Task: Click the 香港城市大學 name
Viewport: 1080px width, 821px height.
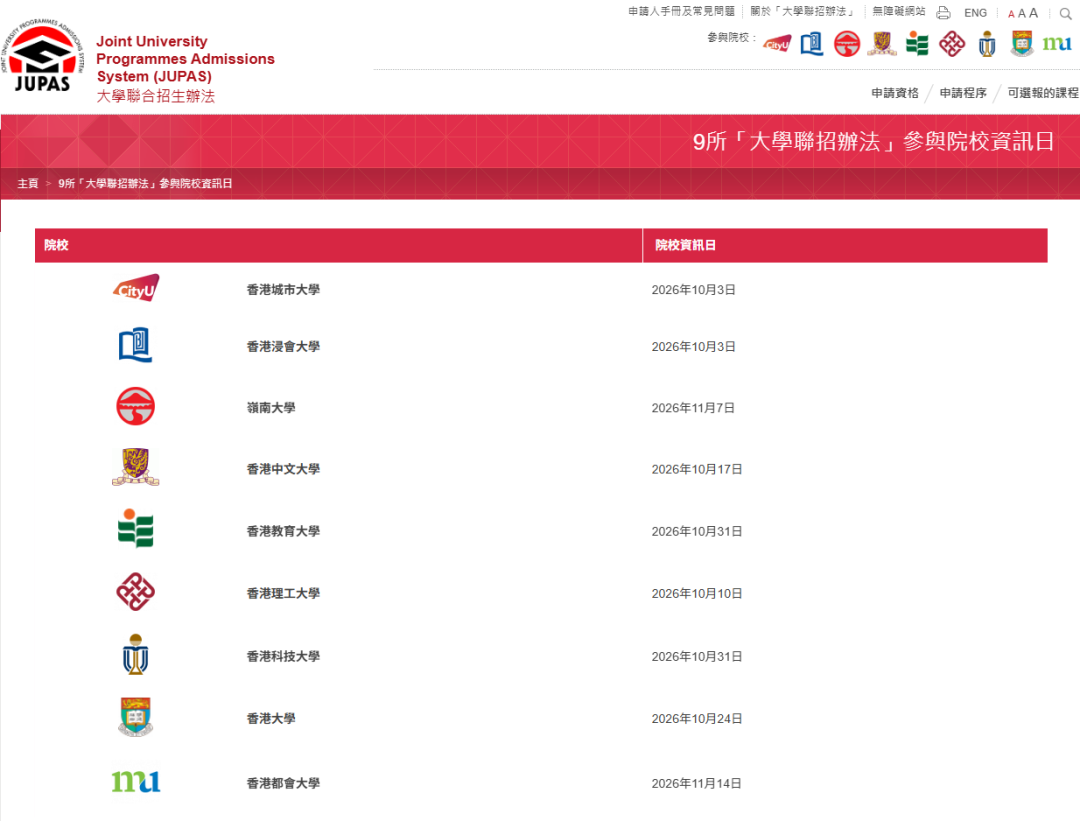Action: [x=283, y=290]
